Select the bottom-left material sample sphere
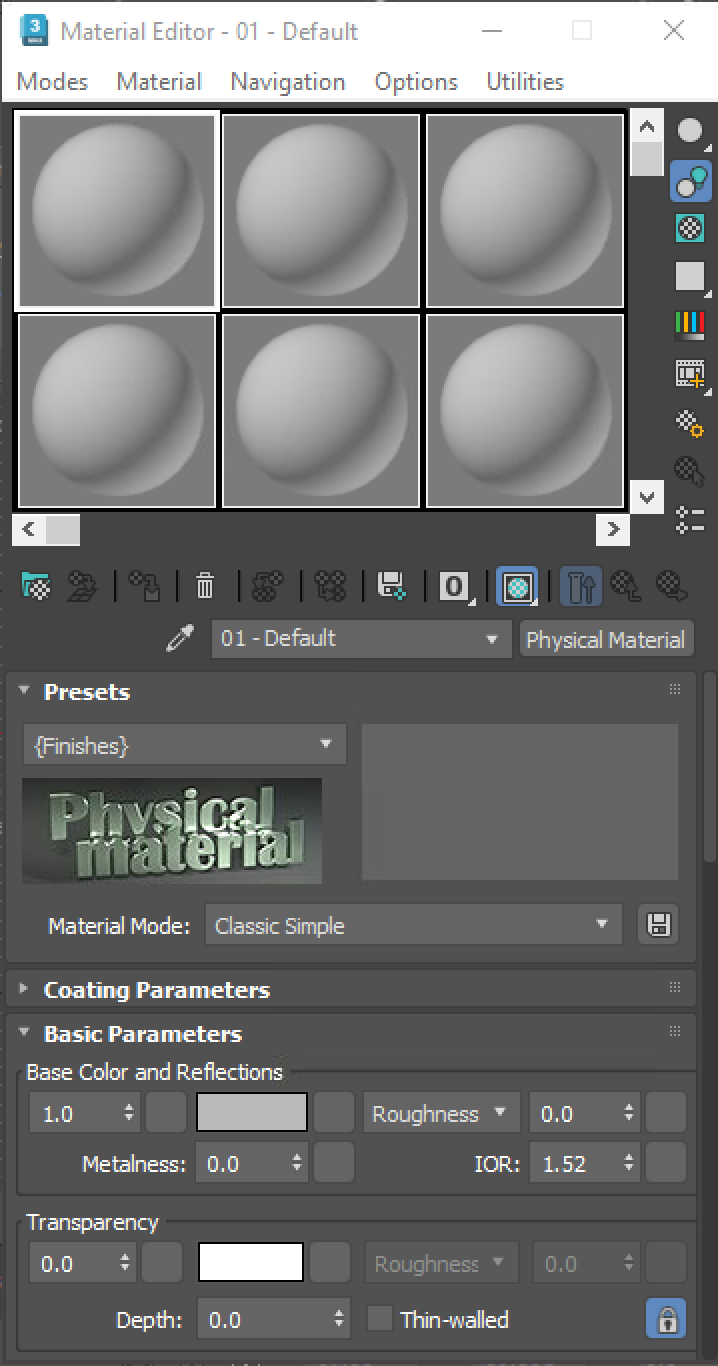This screenshot has height=1366, width=718. [x=115, y=410]
